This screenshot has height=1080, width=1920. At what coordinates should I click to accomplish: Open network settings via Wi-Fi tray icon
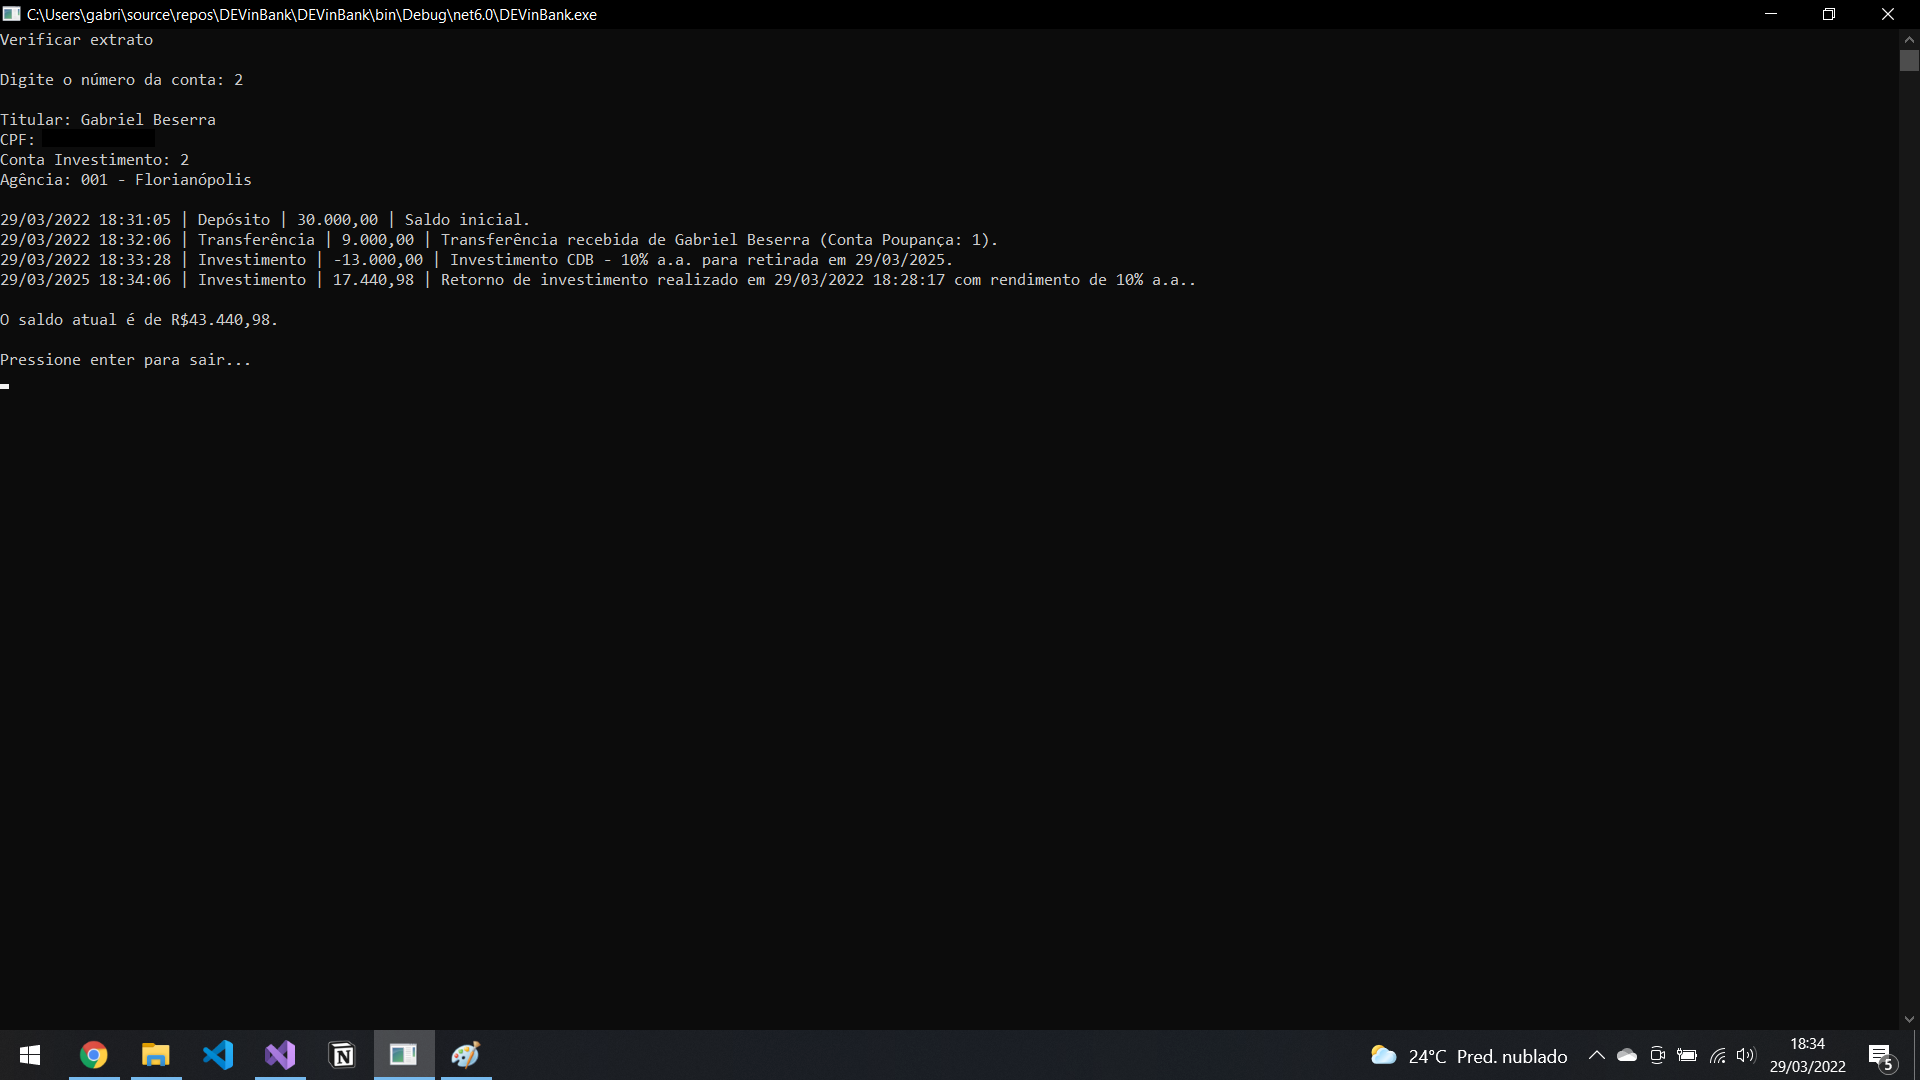pyautogui.click(x=1718, y=1055)
